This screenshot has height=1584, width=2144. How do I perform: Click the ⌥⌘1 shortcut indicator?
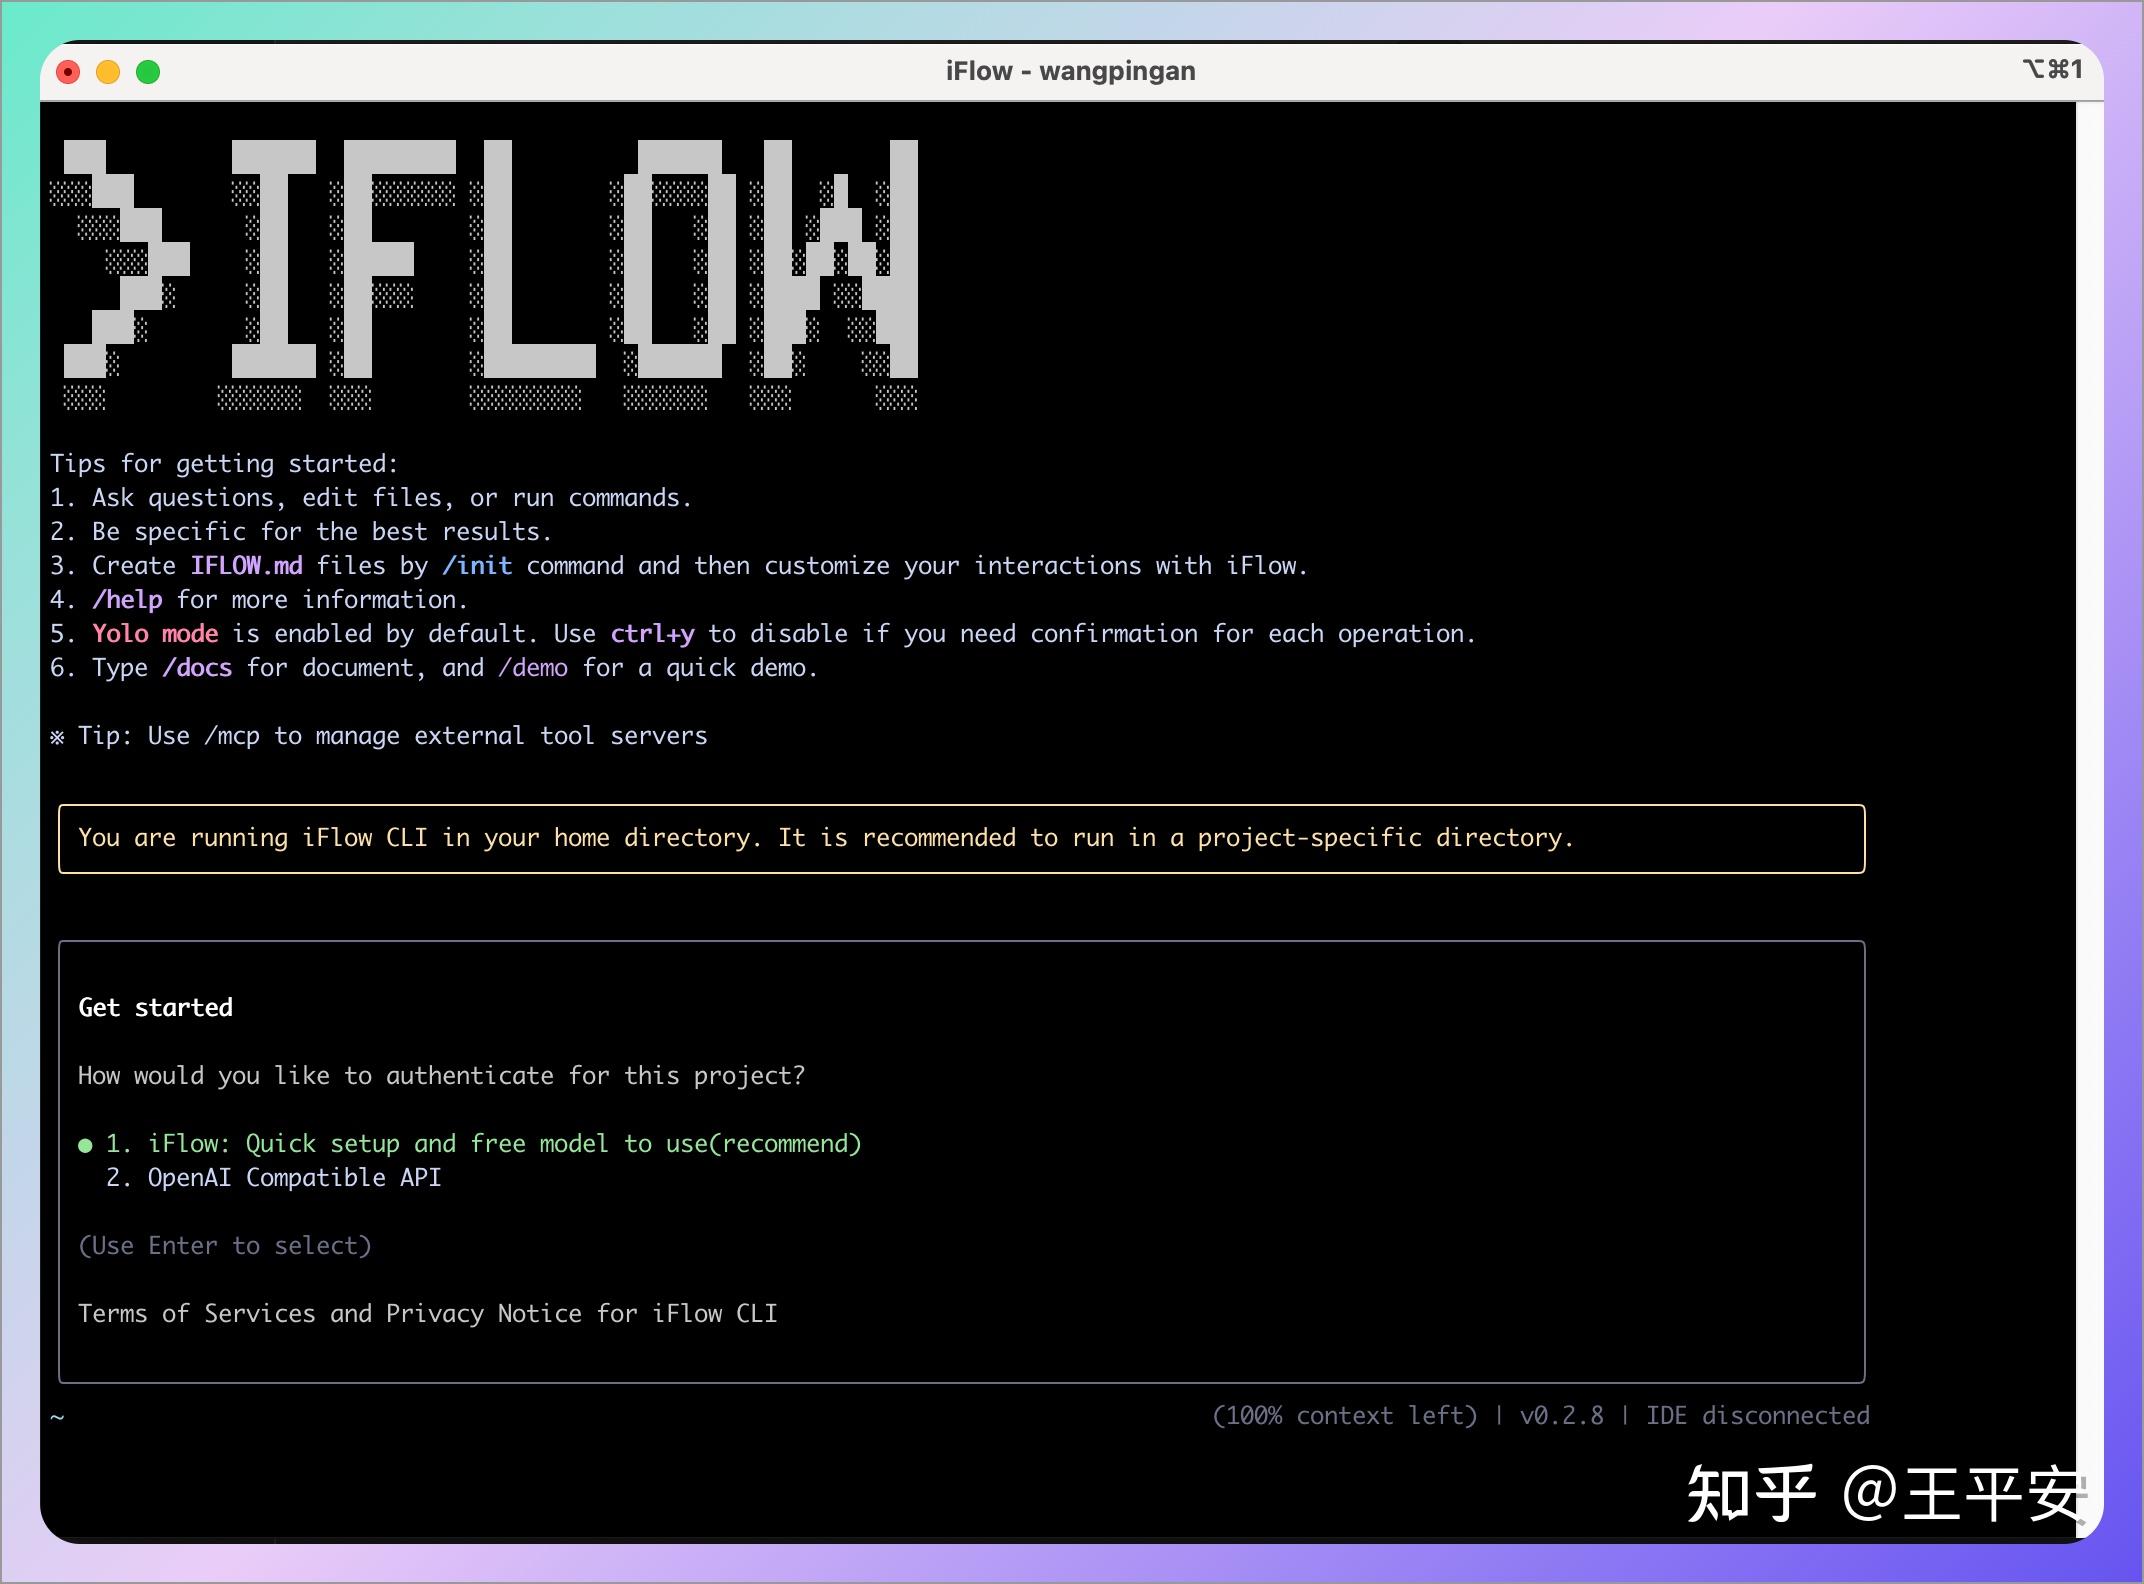(2052, 69)
